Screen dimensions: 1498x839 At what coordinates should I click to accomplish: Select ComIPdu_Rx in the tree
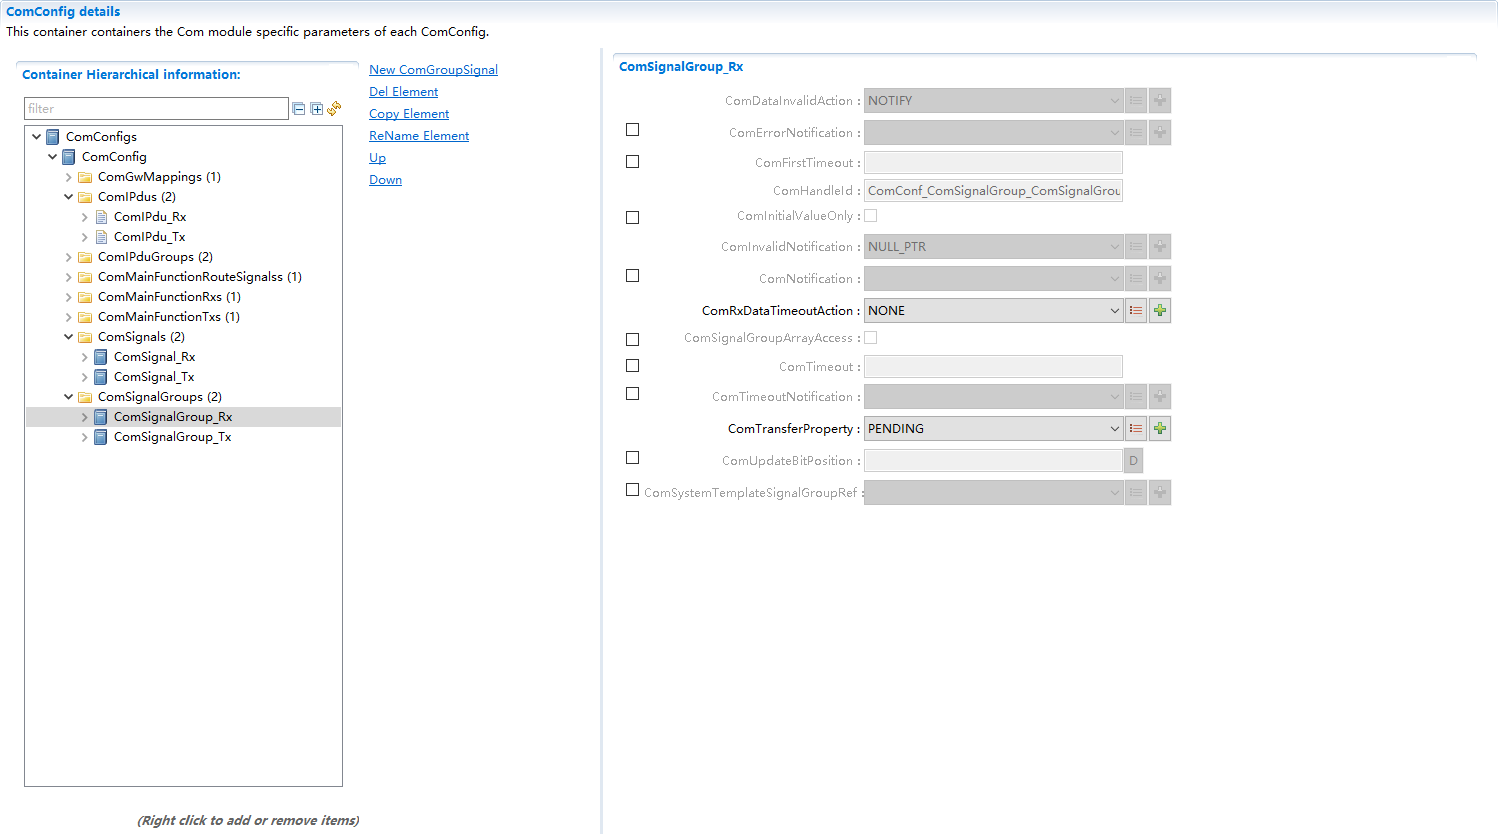coord(150,217)
